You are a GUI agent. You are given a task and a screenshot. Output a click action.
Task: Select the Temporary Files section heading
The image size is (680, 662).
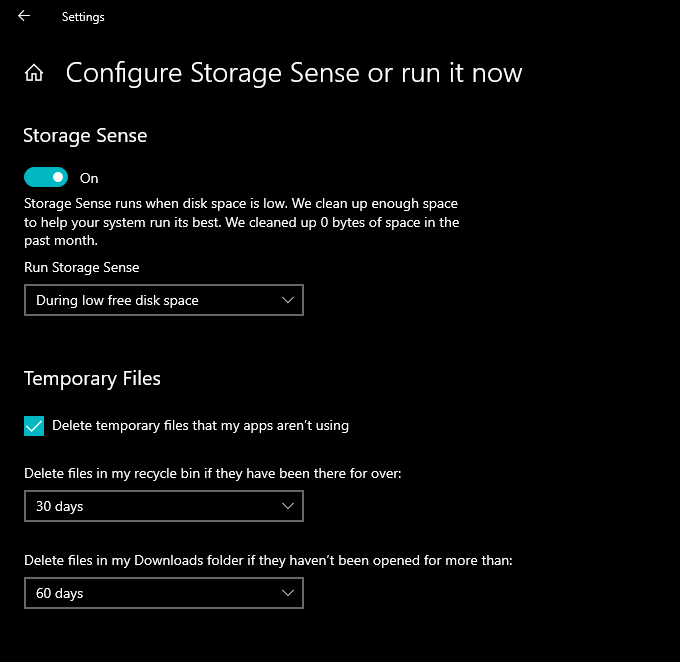[92, 379]
